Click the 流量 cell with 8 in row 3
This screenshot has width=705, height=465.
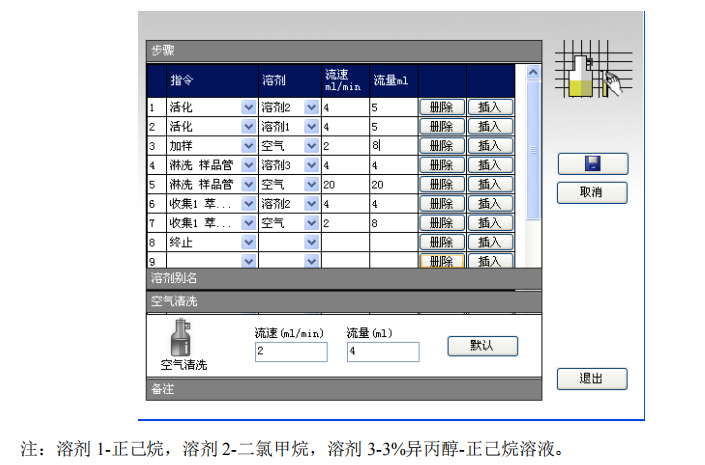tap(394, 146)
